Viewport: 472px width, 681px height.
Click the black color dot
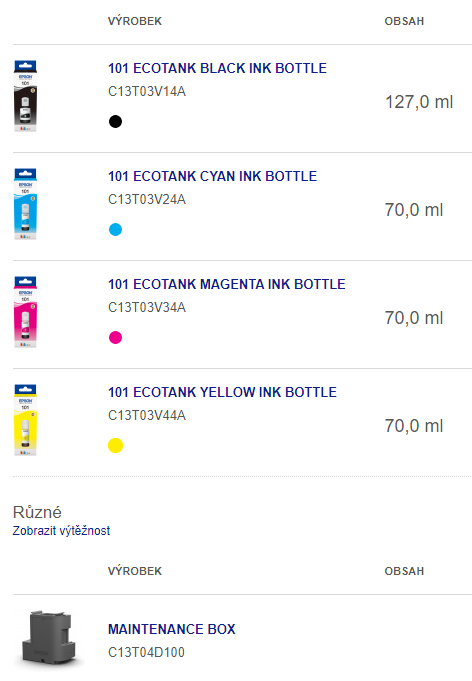click(x=116, y=122)
